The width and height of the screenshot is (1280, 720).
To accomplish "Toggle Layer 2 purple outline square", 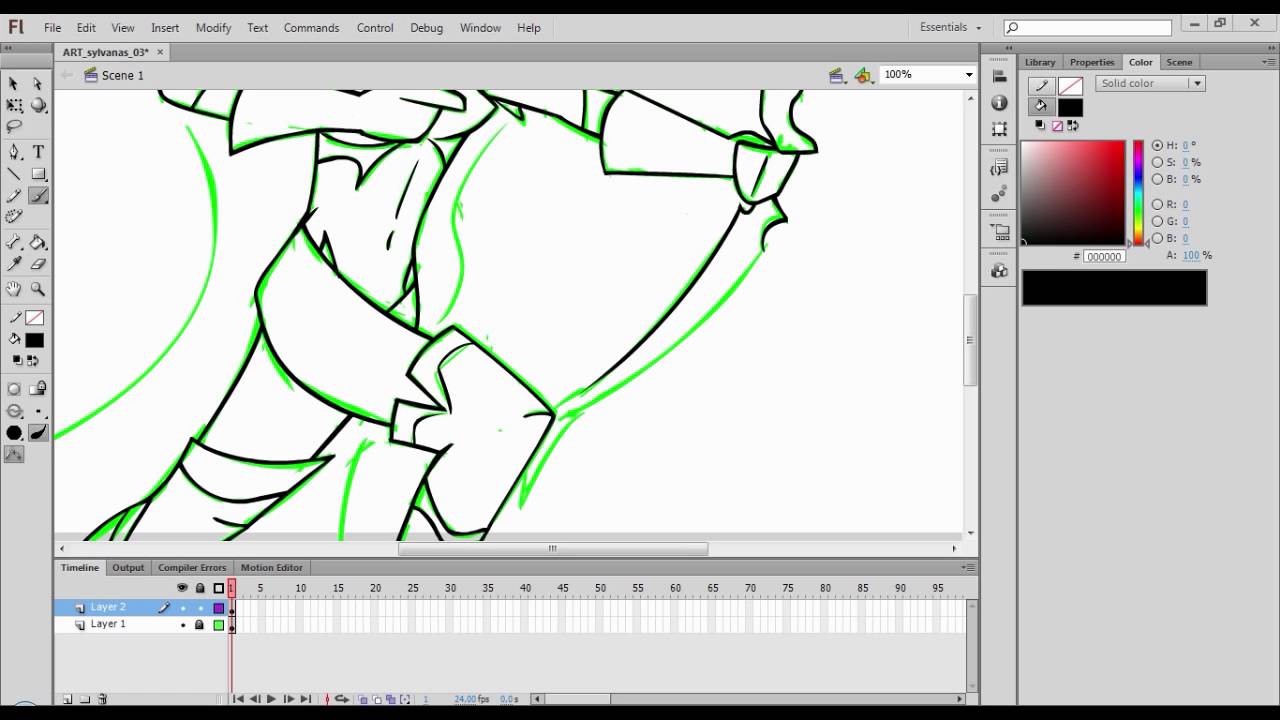I will 219,608.
